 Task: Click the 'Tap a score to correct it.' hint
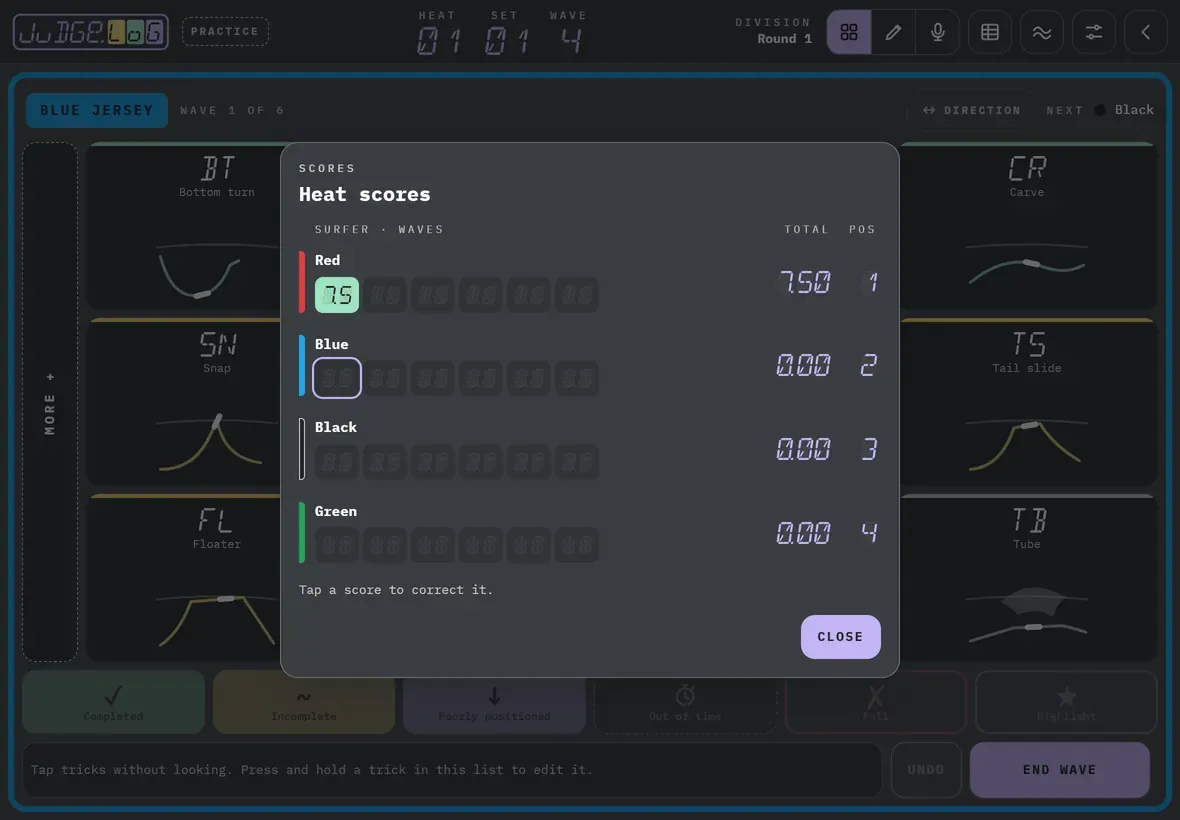(x=396, y=590)
